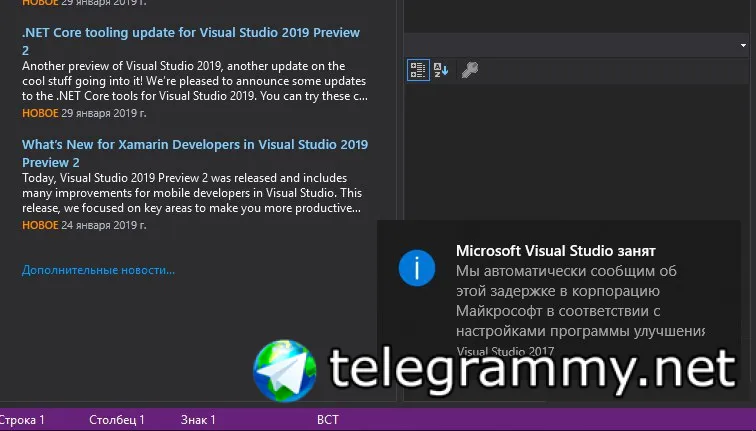This screenshot has width=756, height=431.
Task: Click the notification body message text
Action: (580, 301)
